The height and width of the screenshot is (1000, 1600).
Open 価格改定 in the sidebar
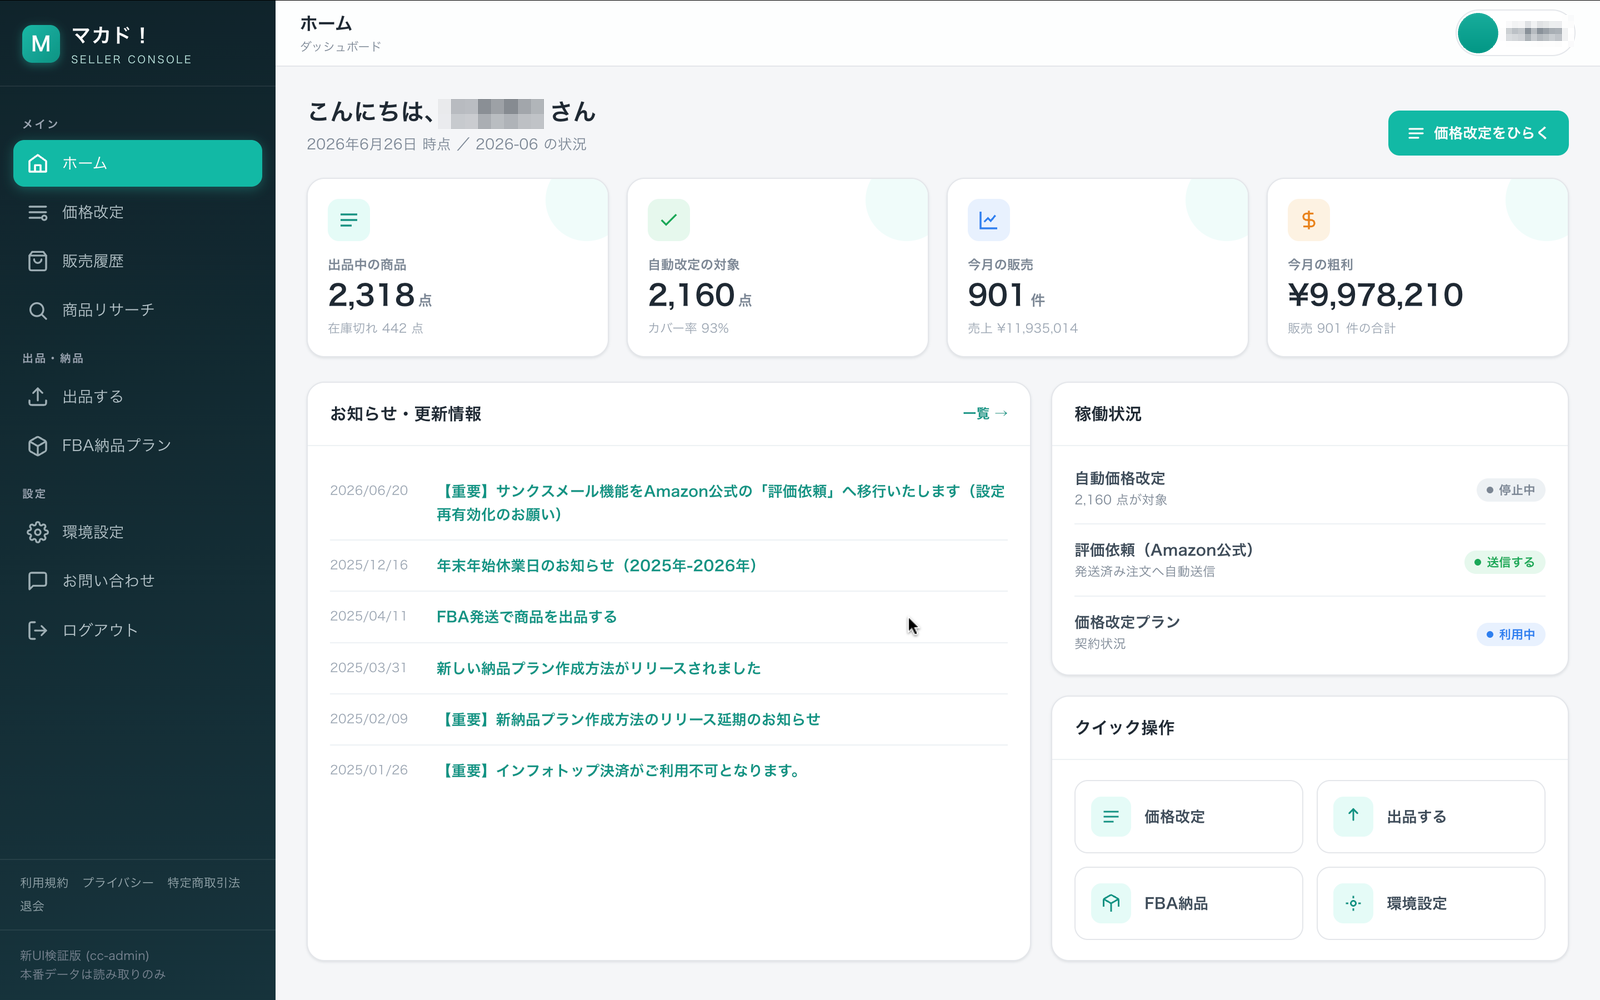point(138,212)
